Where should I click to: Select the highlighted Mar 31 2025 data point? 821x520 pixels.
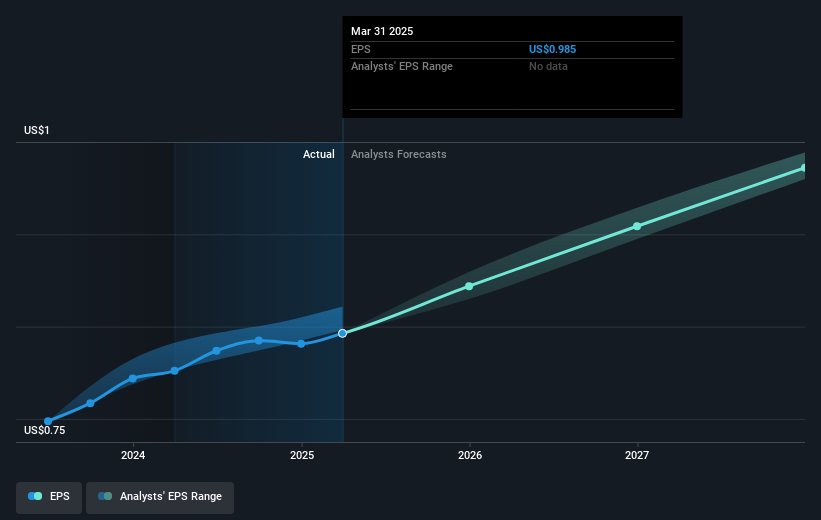(x=342, y=333)
